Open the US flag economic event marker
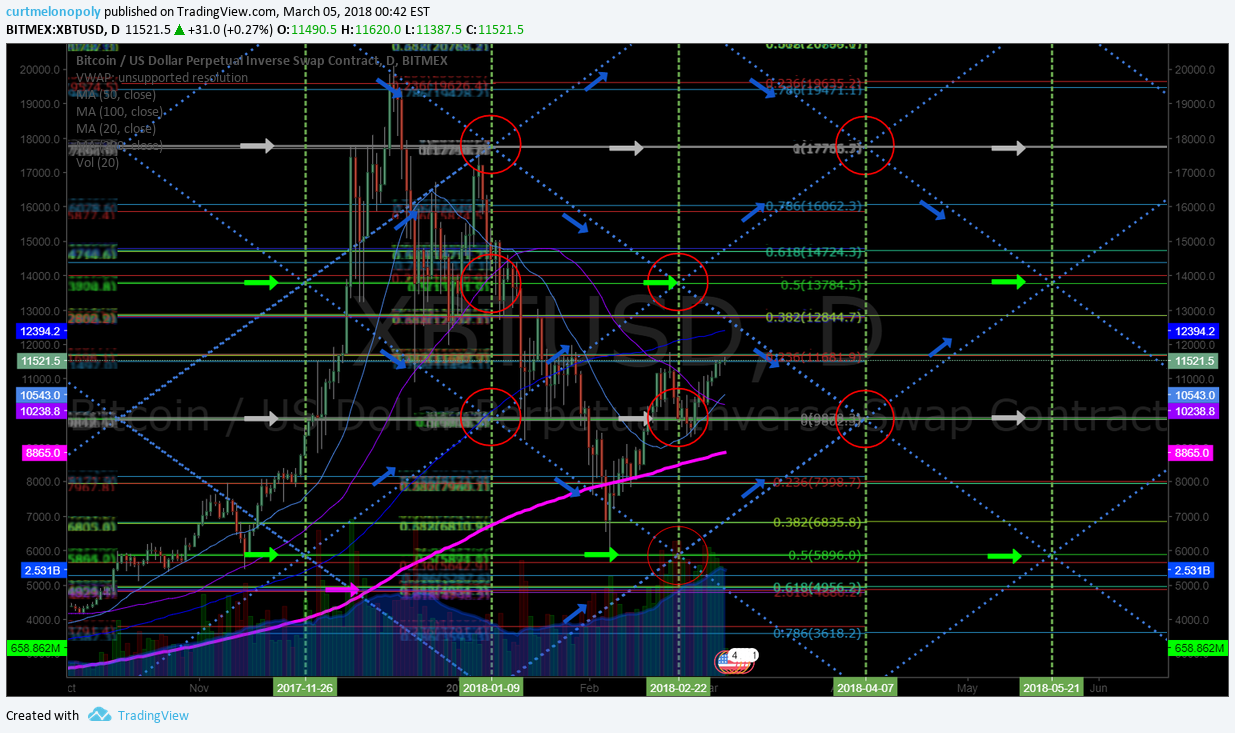 pos(727,662)
